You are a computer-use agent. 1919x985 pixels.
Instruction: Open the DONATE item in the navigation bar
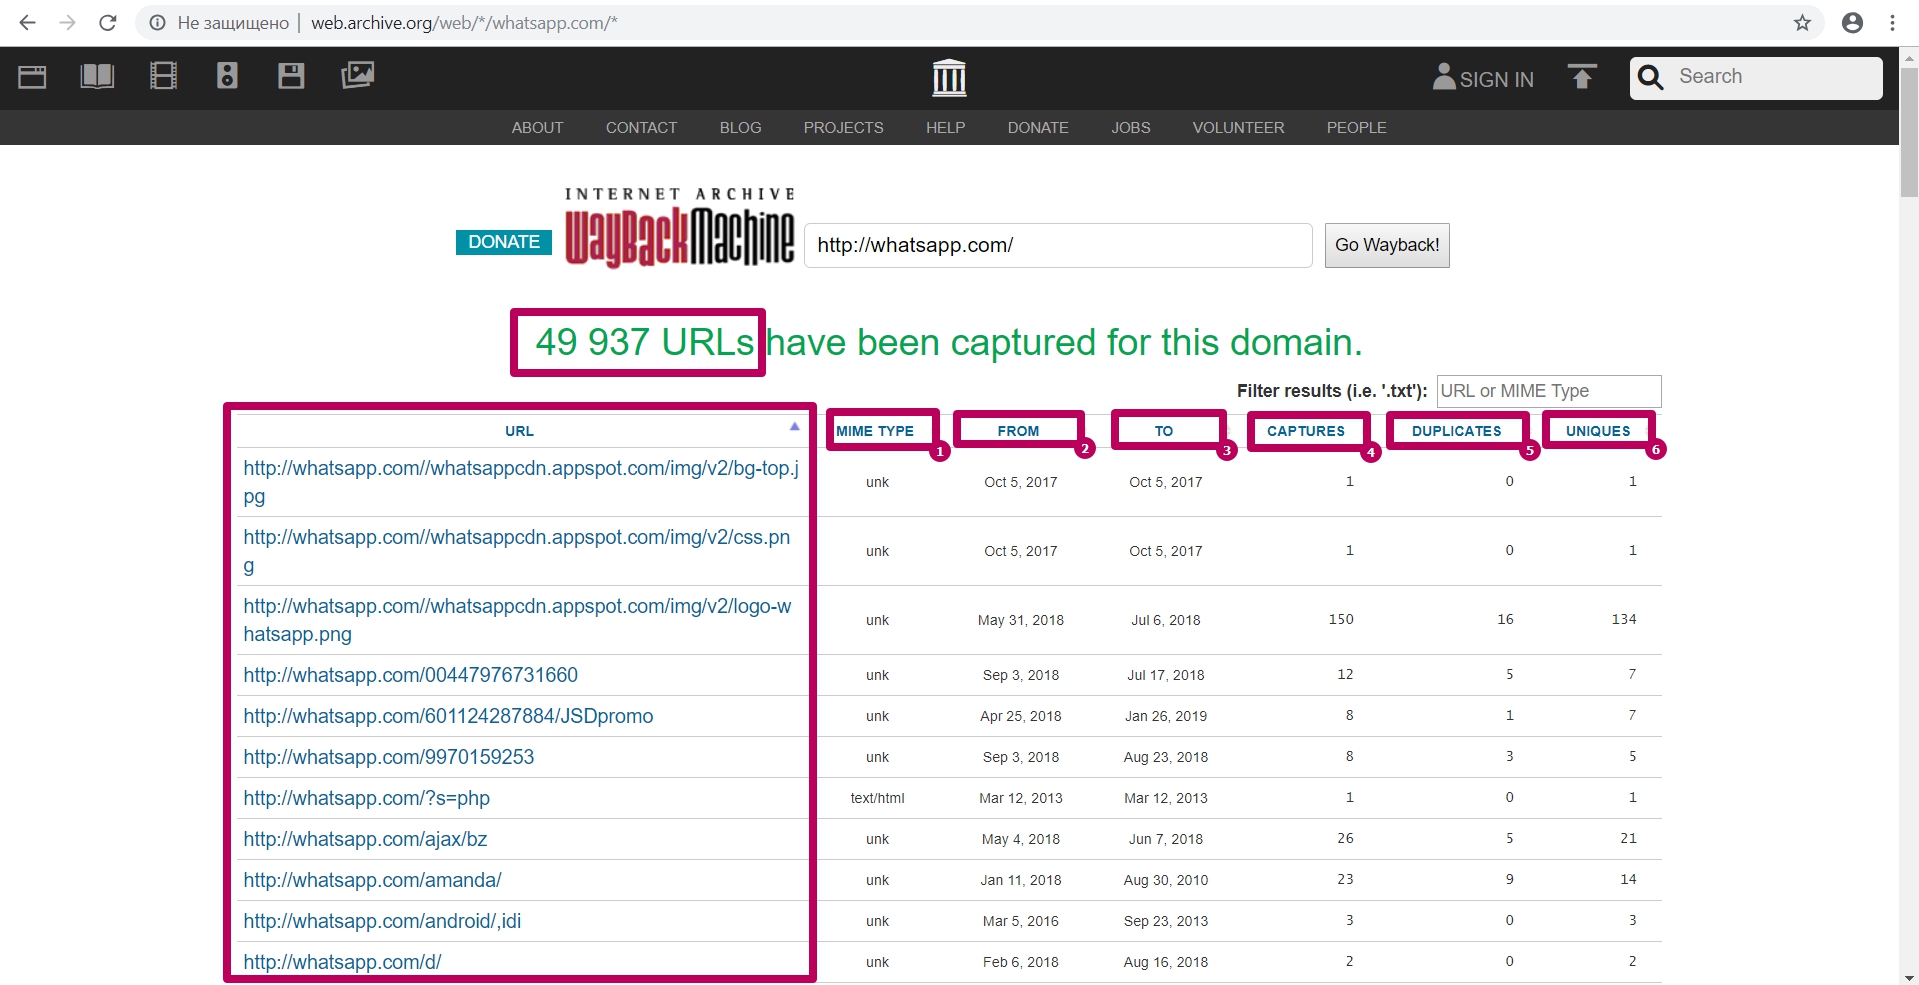[1038, 128]
